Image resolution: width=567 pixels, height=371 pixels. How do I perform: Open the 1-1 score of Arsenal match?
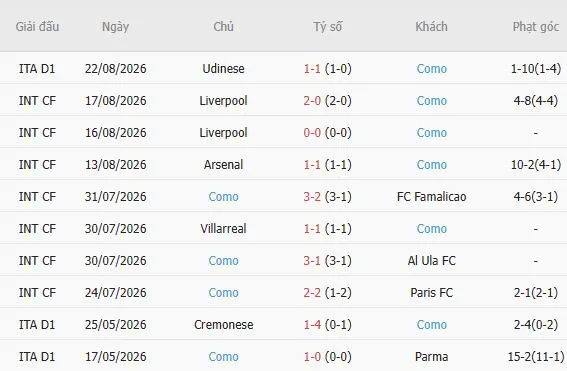tap(327, 165)
